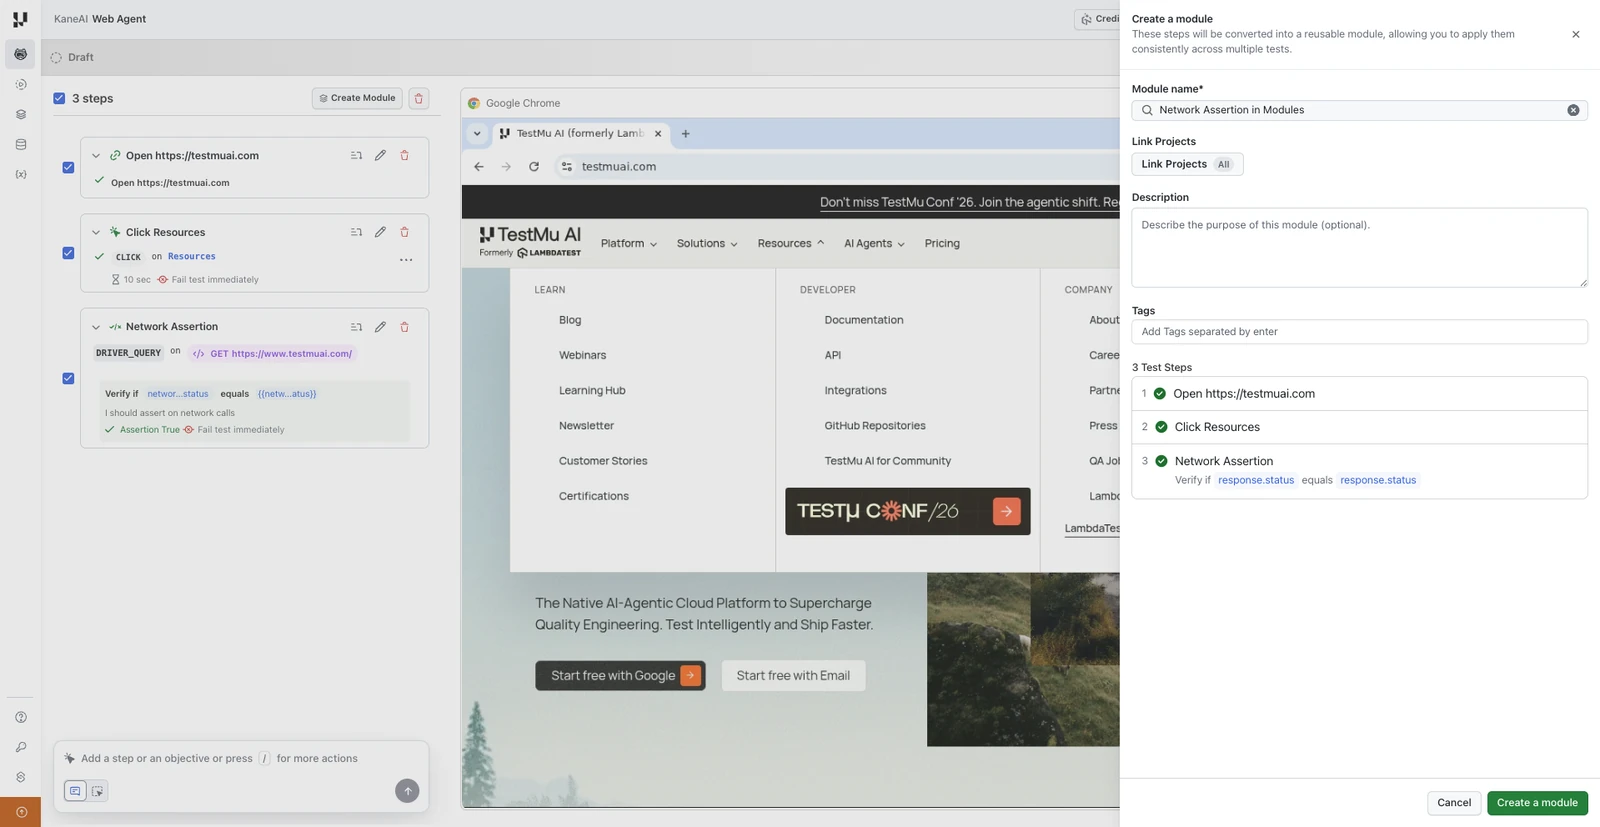Switch to element selection mode icon
The width and height of the screenshot is (1600, 827).
click(97, 791)
